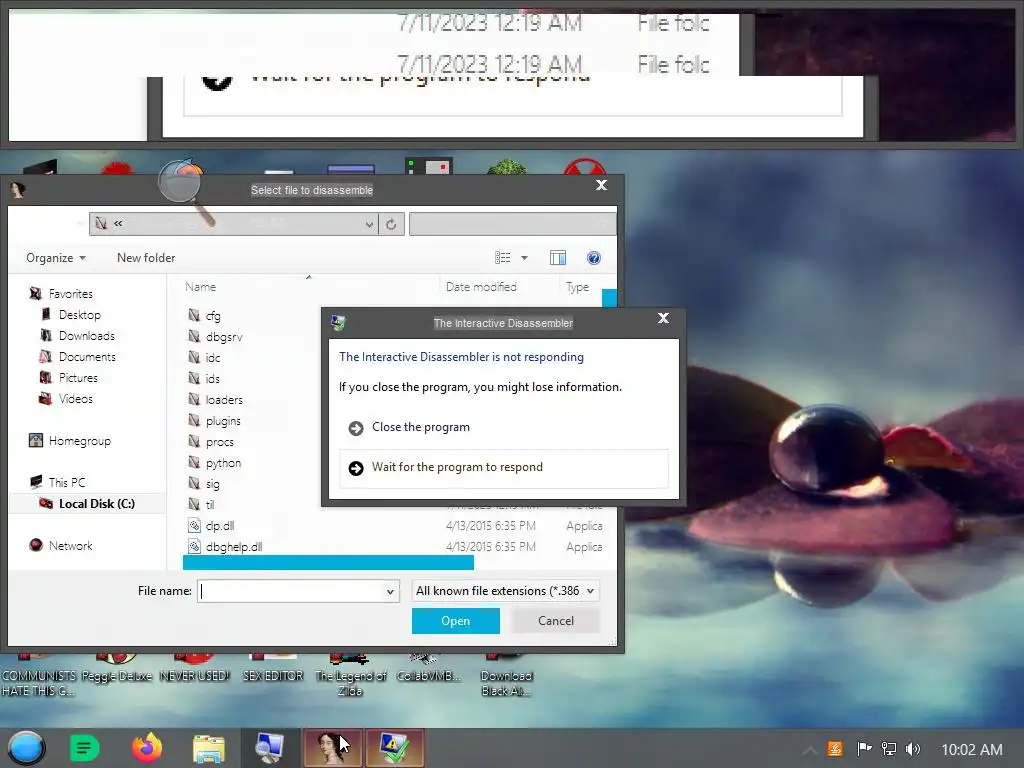Image resolution: width=1024 pixels, height=768 pixels.
Task: Select the python folder
Action: click(x=223, y=462)
